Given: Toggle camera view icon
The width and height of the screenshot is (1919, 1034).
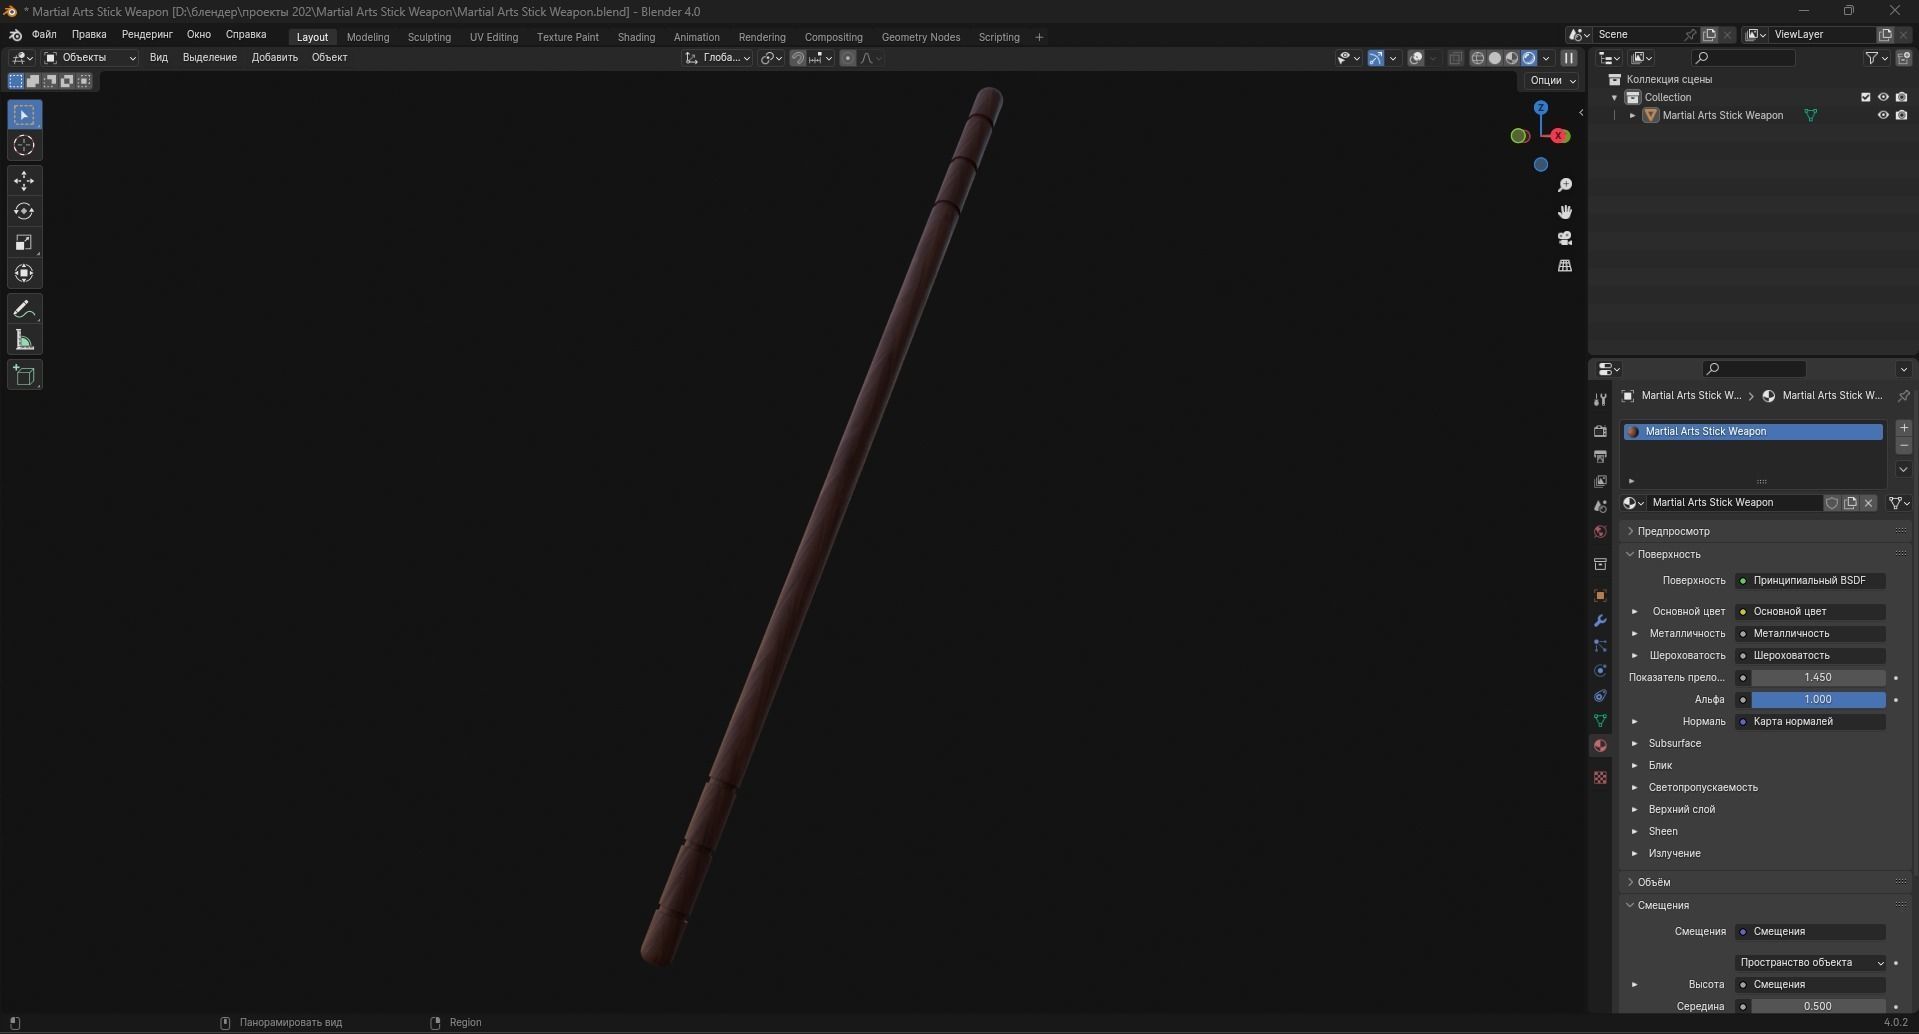Looking at the screenshot, I should pyautogui.click(x=1565, y=238).
